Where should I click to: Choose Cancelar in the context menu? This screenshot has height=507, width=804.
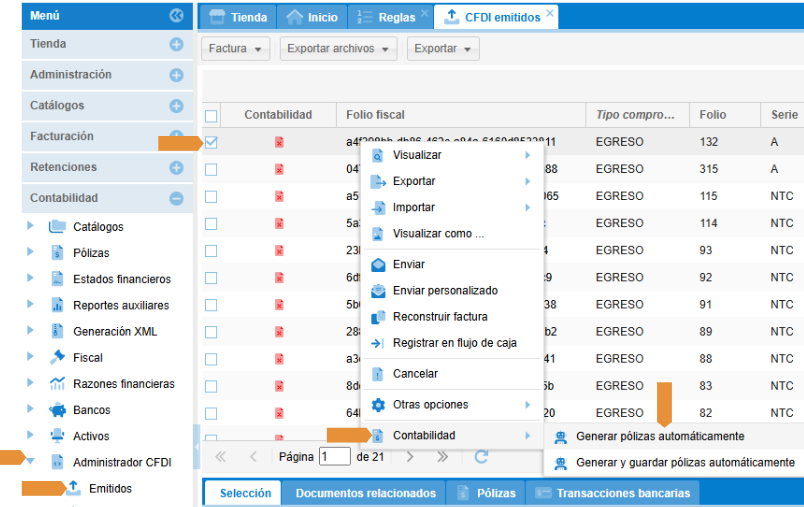(x=415, y=374)
